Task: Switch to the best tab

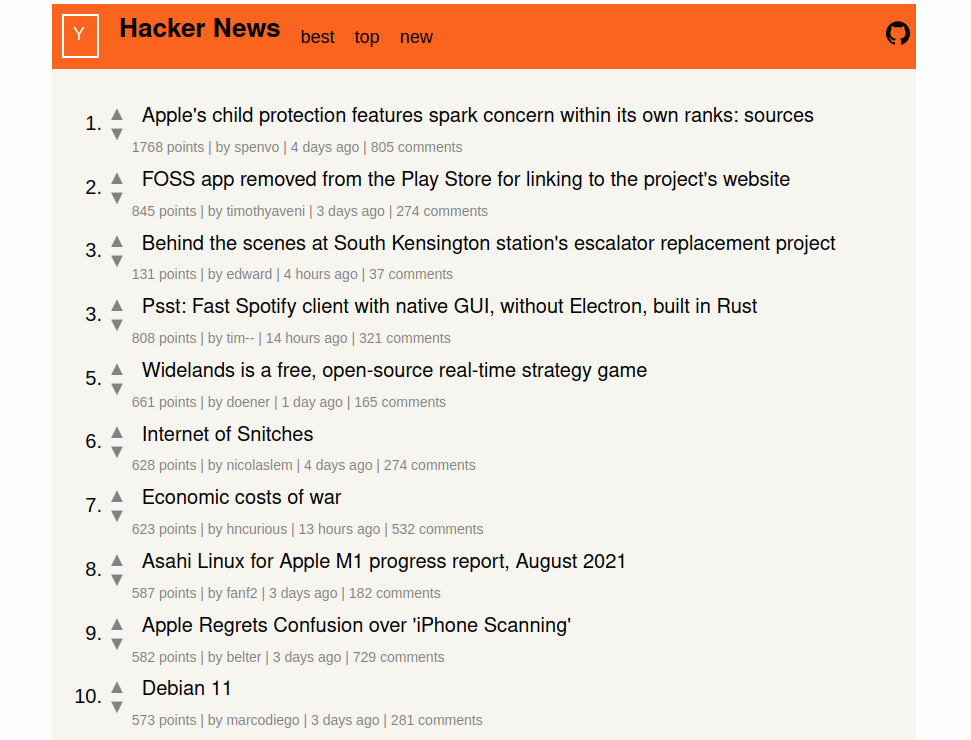Action: click(x=317, y=37)
